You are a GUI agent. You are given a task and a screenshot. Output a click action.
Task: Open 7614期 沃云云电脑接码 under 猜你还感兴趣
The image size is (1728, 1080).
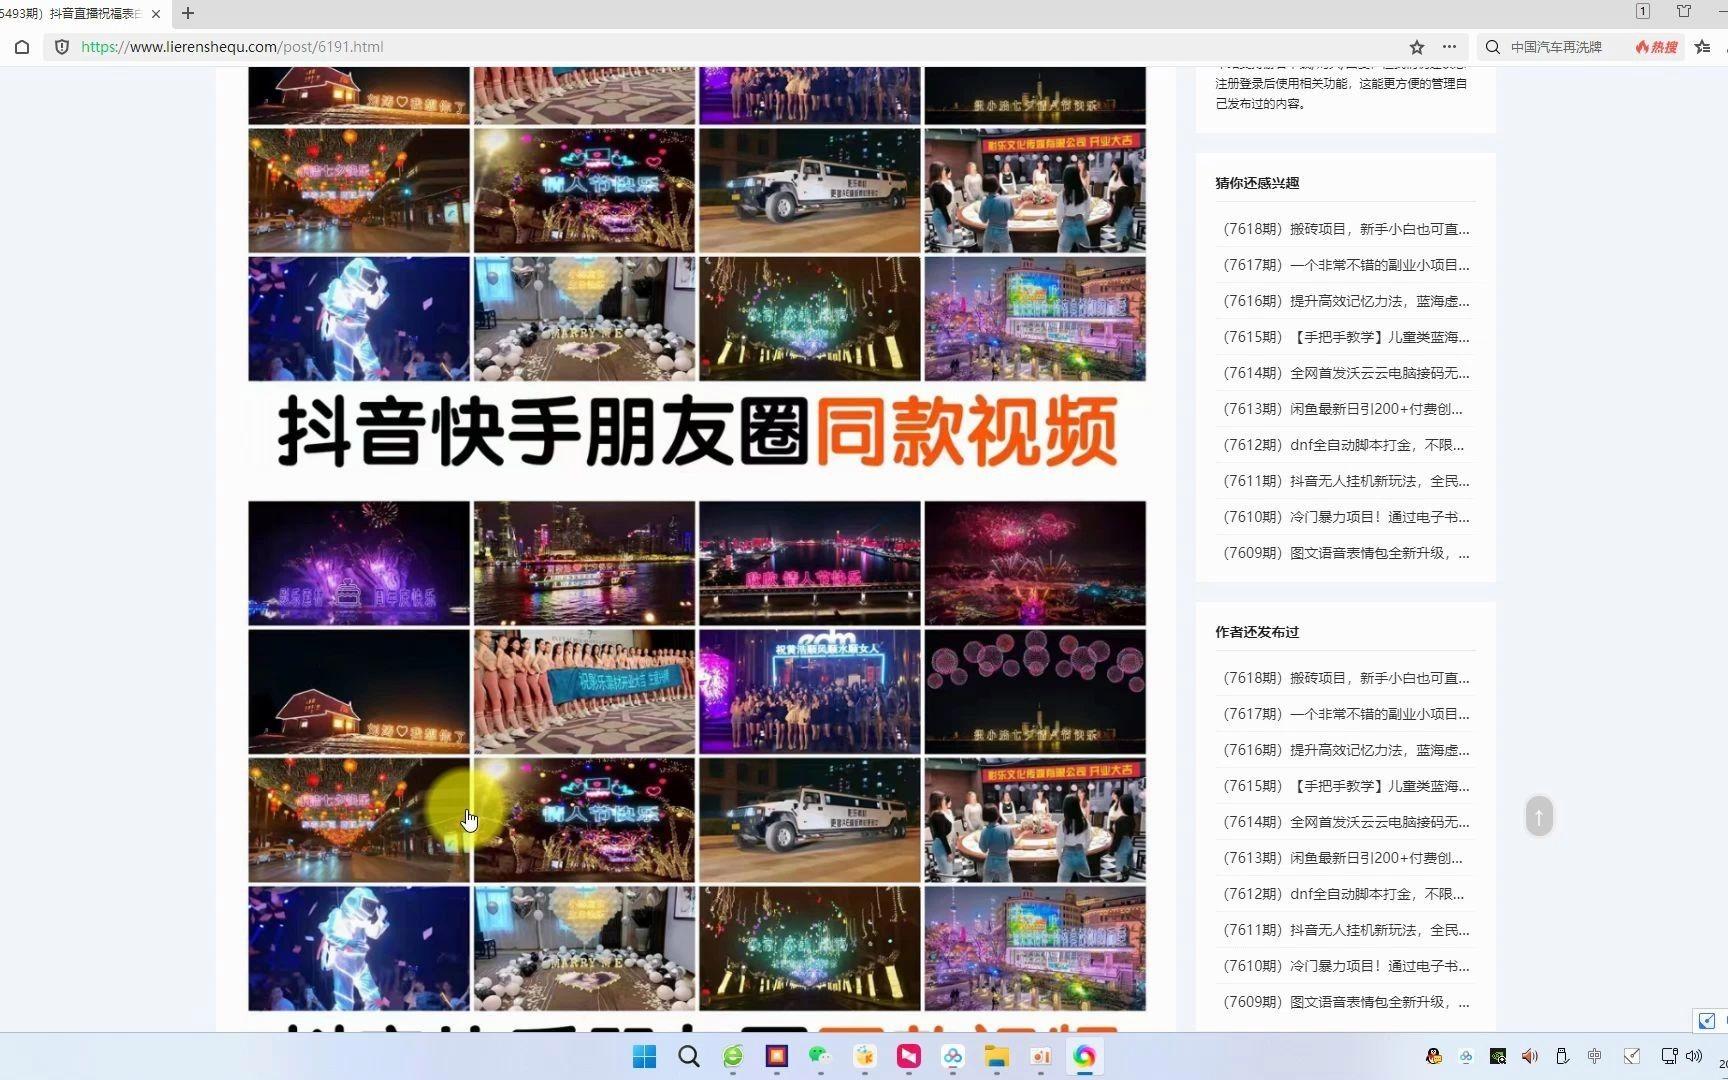1346,373
